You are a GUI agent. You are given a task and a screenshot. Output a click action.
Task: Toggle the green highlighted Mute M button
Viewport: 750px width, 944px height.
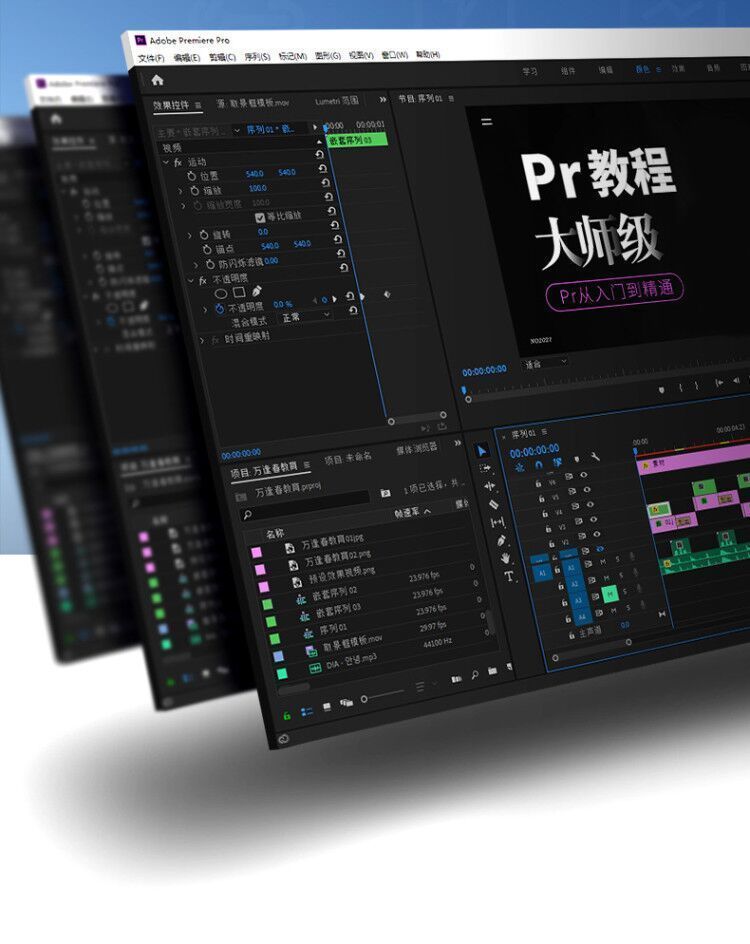pyautogui.click(x=610, y=595)
